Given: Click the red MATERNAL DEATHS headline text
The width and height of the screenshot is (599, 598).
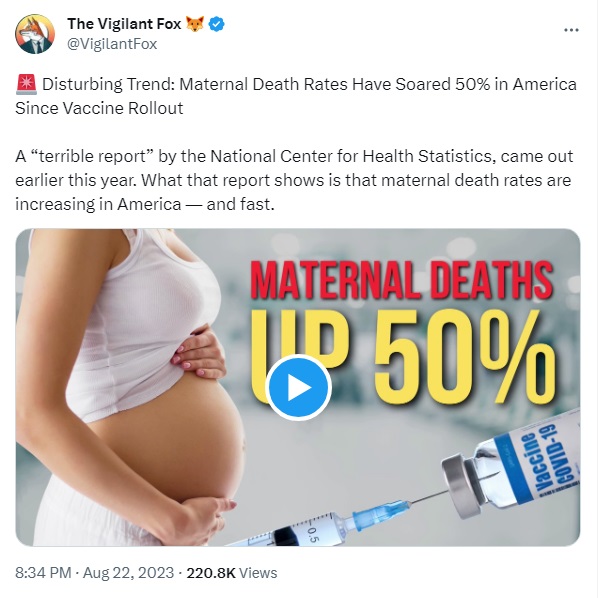Looking at the screenshot, I should [x=401, y=280].
